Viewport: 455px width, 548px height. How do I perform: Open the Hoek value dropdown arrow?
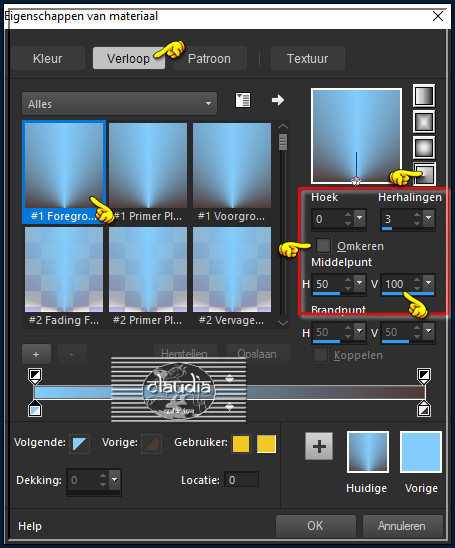pyautogui.click(x=360, y=218)
